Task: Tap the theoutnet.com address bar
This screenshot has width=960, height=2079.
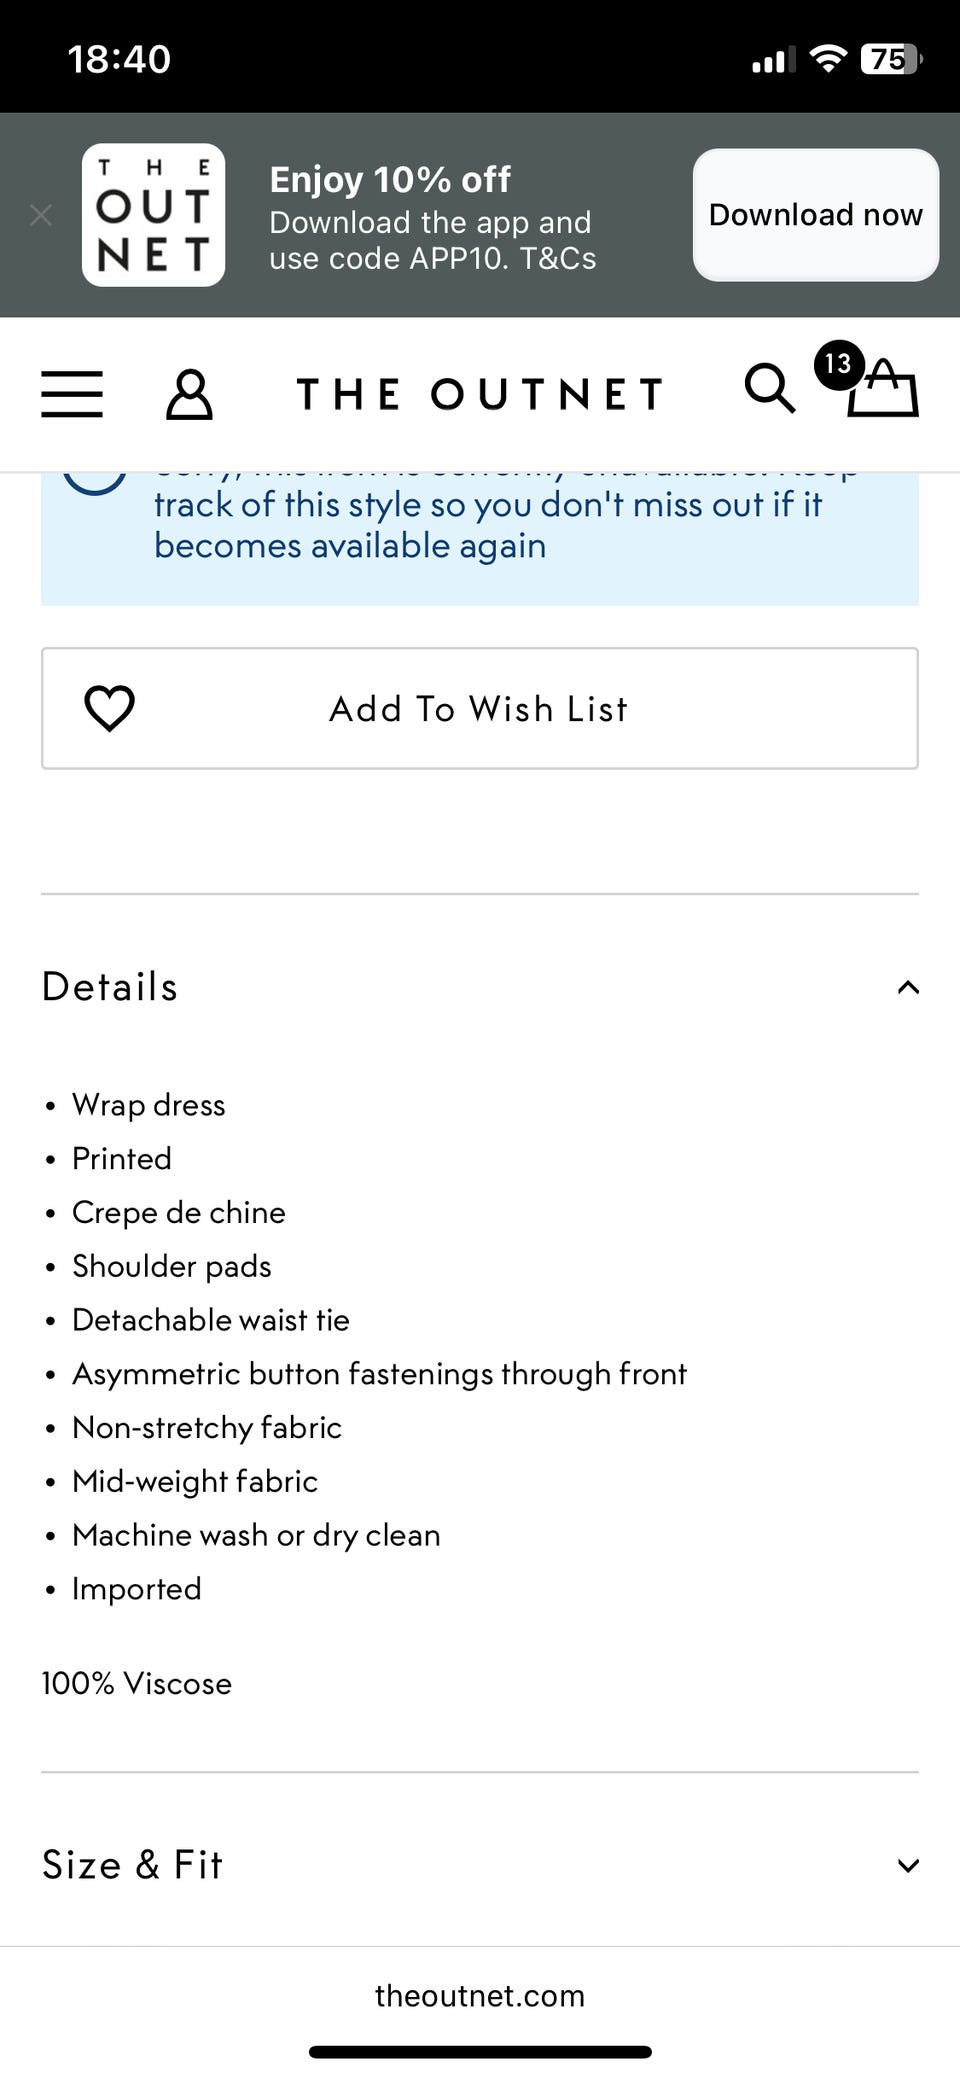Action: click(480, 1996)
